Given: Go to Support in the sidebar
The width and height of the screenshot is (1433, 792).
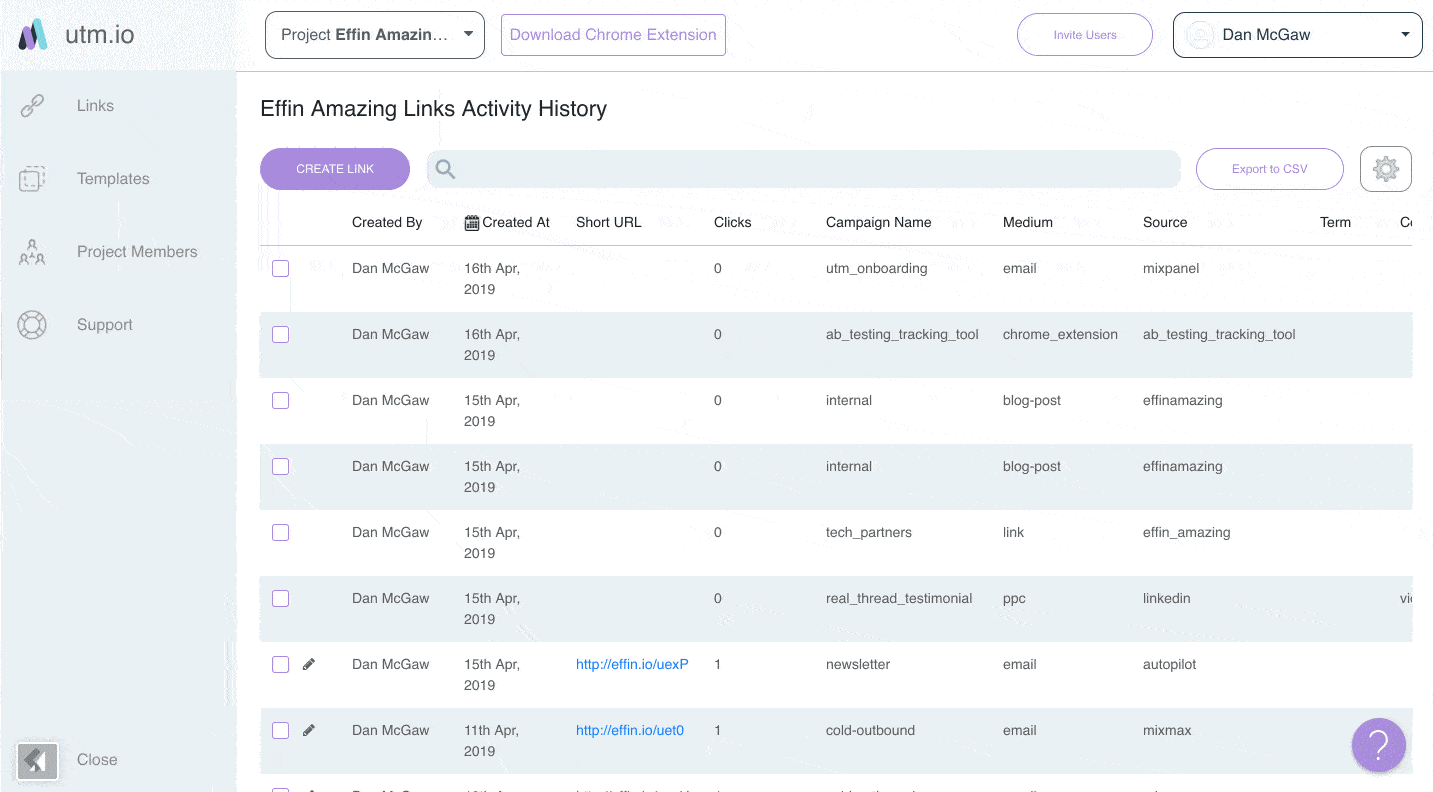Looking at the screenshot, I should (x=105, y=325).
